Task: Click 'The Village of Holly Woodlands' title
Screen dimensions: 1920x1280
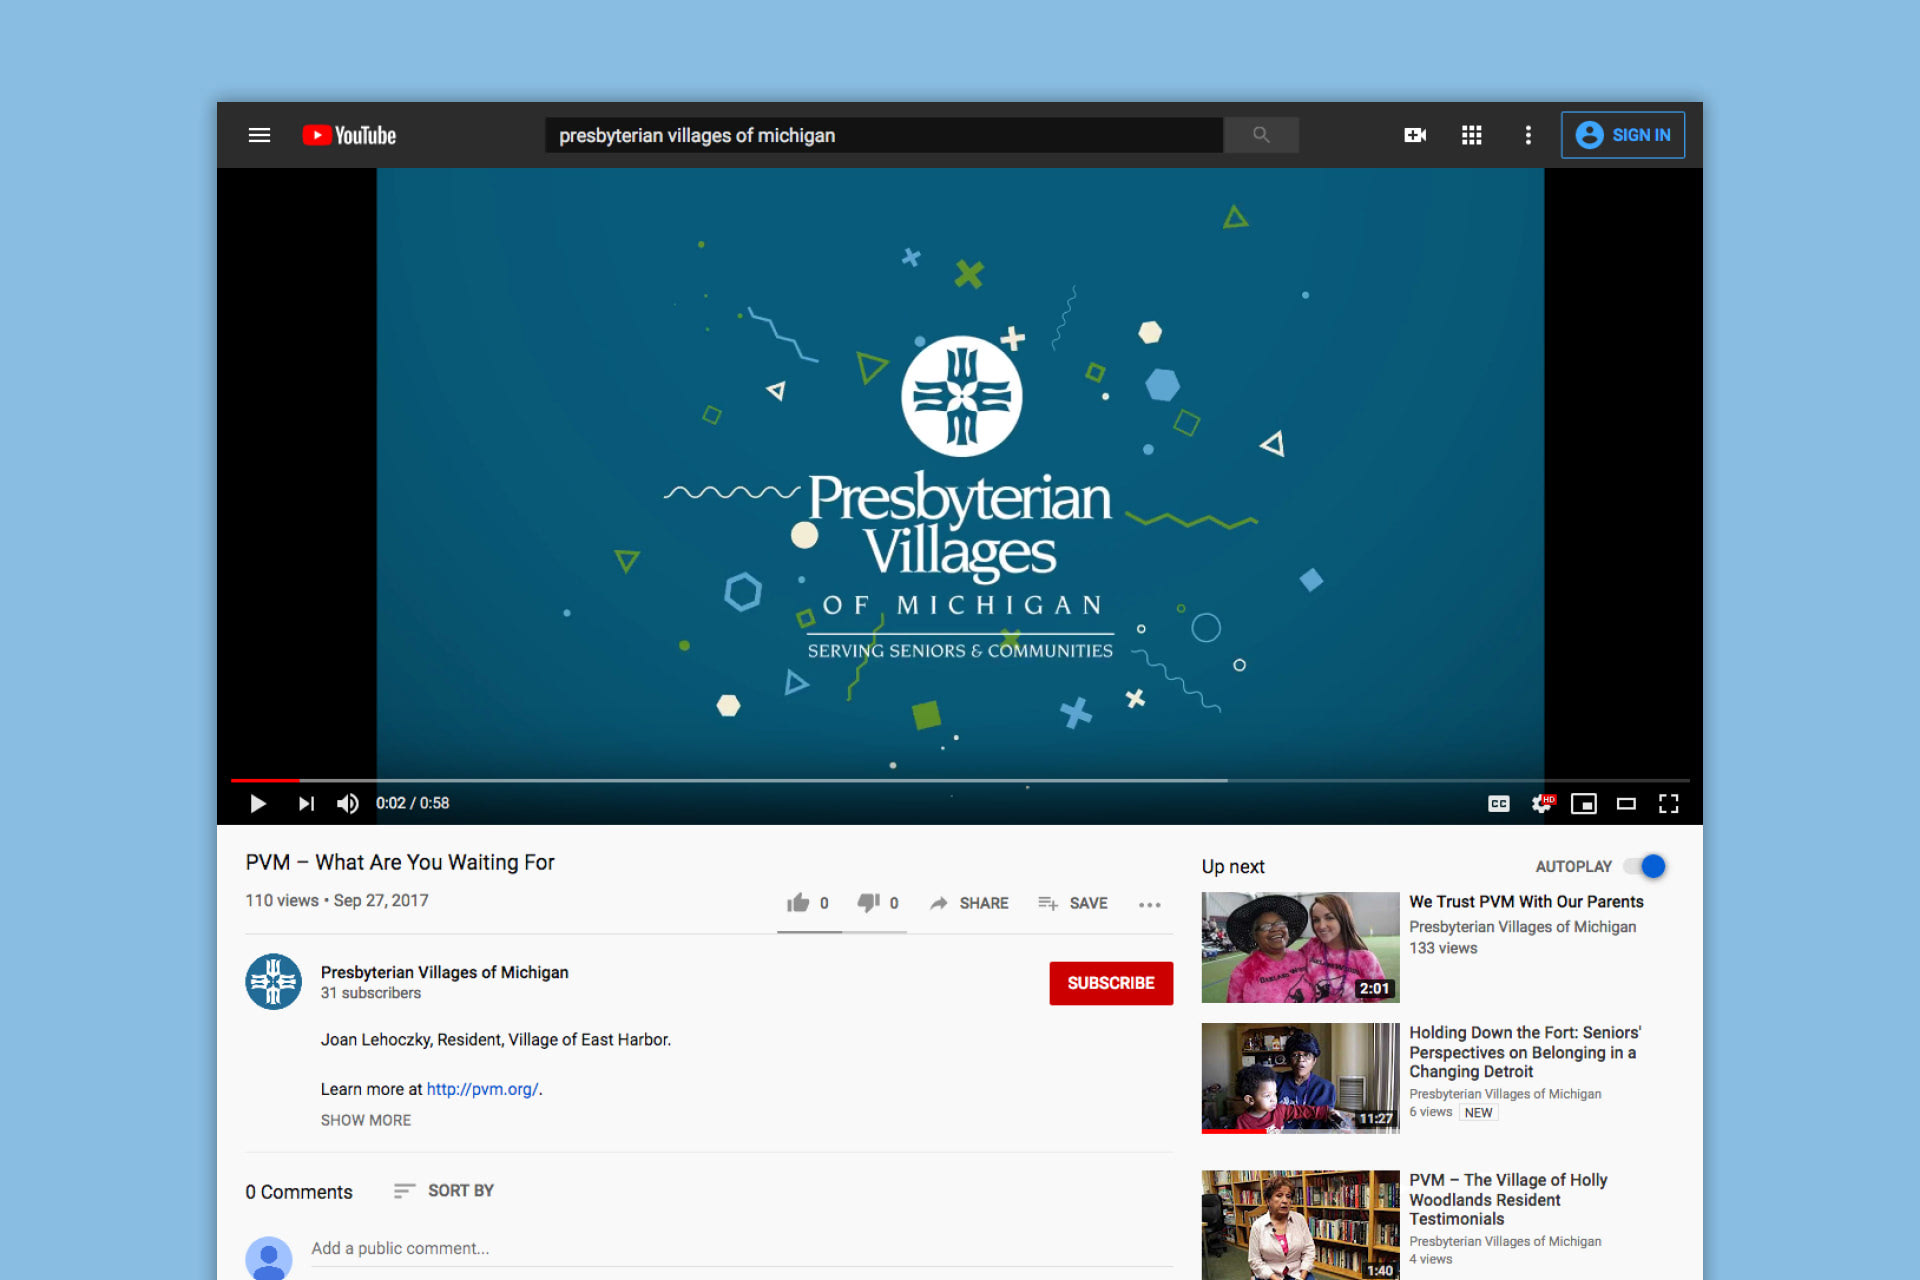Action: (x=1508, y=1199)
